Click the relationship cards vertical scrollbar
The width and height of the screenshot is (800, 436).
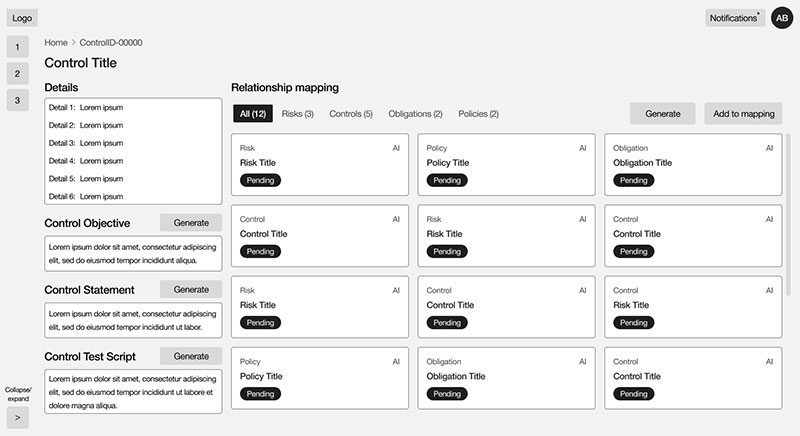[788, 214]
